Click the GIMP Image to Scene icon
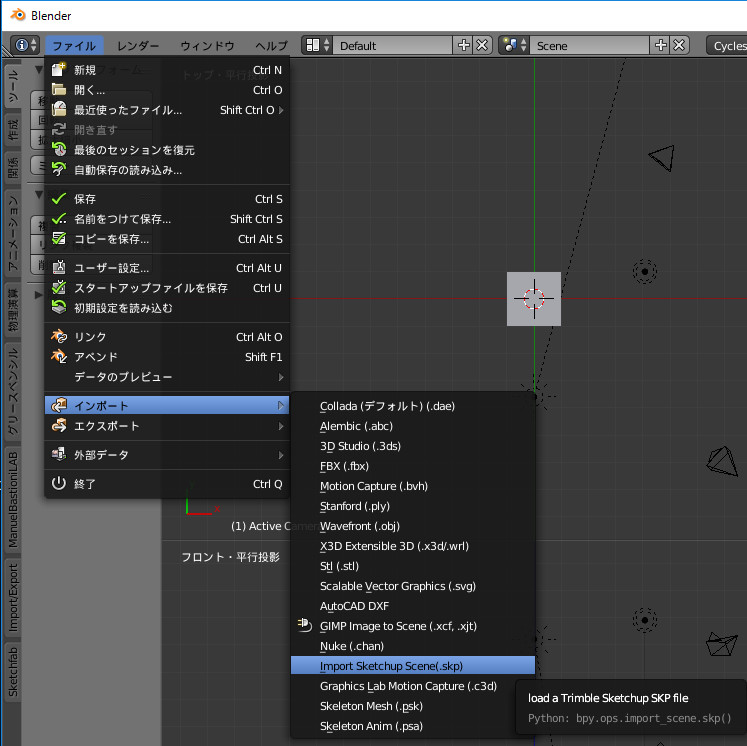Screen dimensions: 747x746 coord(304,625)
